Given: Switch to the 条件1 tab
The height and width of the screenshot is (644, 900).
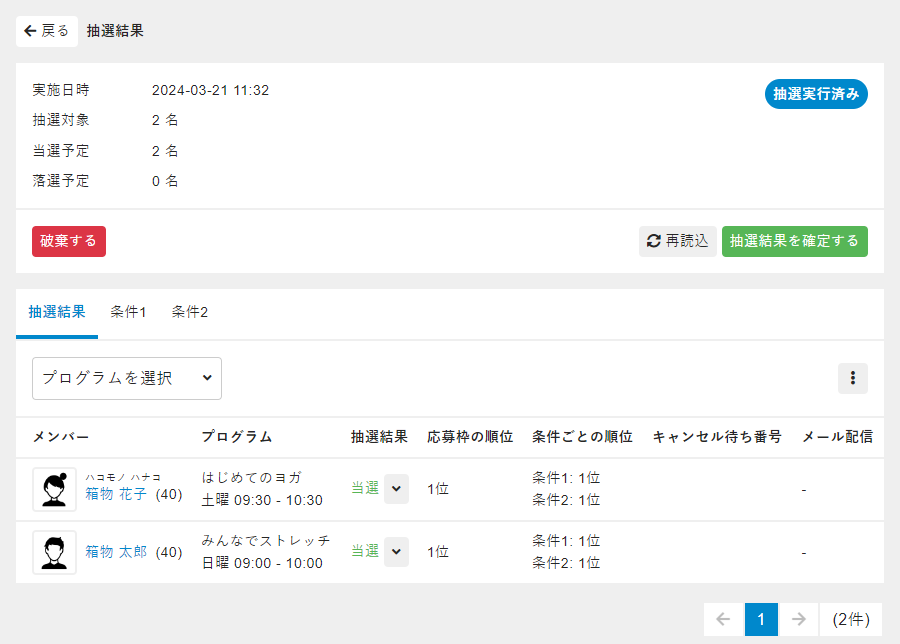Looking at the screenshot, I should [128, 313].
